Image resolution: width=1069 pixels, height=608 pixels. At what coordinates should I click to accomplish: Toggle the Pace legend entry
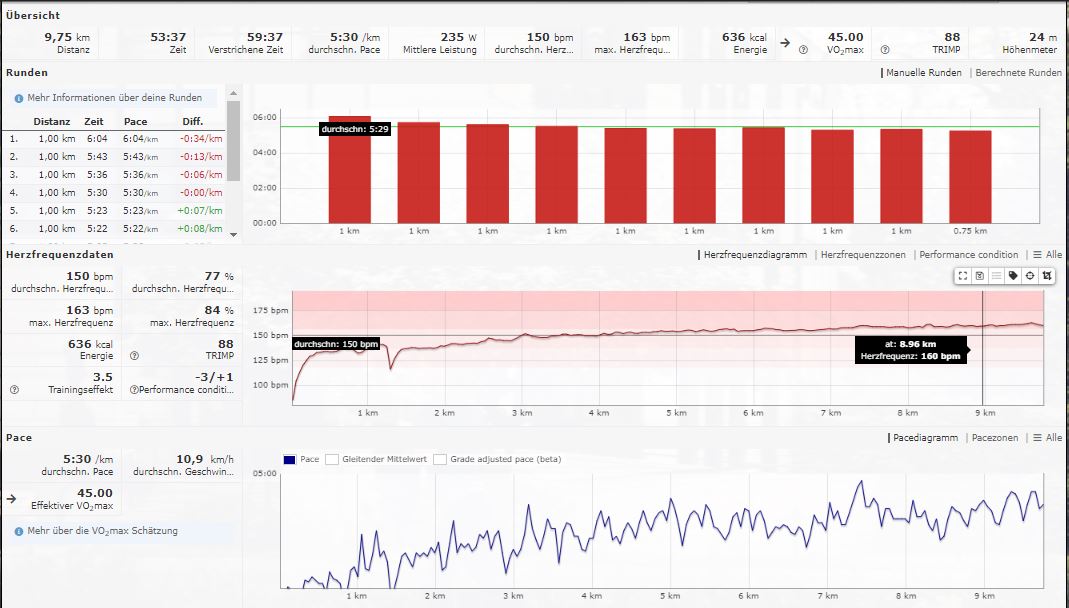(x=289, y=460)
